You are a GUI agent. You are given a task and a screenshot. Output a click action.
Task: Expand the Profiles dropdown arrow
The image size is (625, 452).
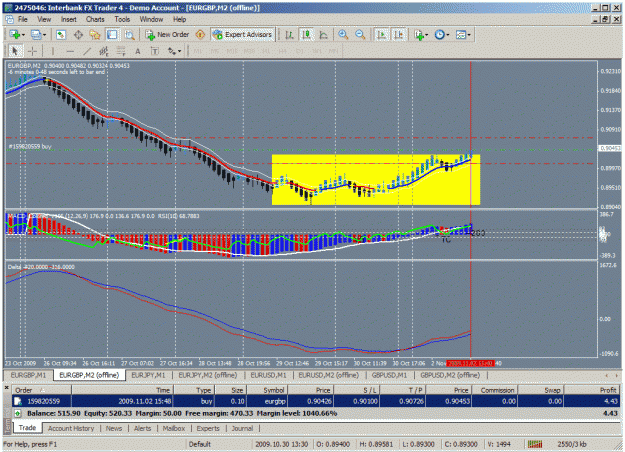(x=44, y=35)
